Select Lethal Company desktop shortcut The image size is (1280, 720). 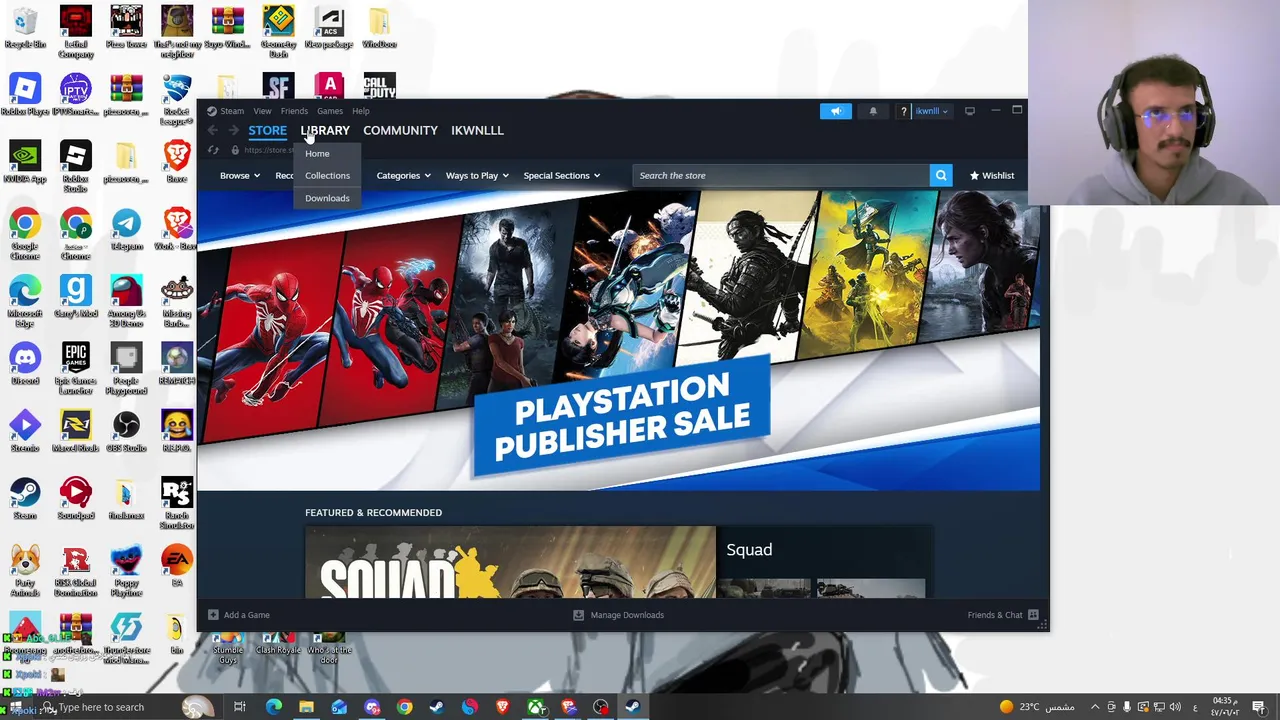click(x=75, y=32)
